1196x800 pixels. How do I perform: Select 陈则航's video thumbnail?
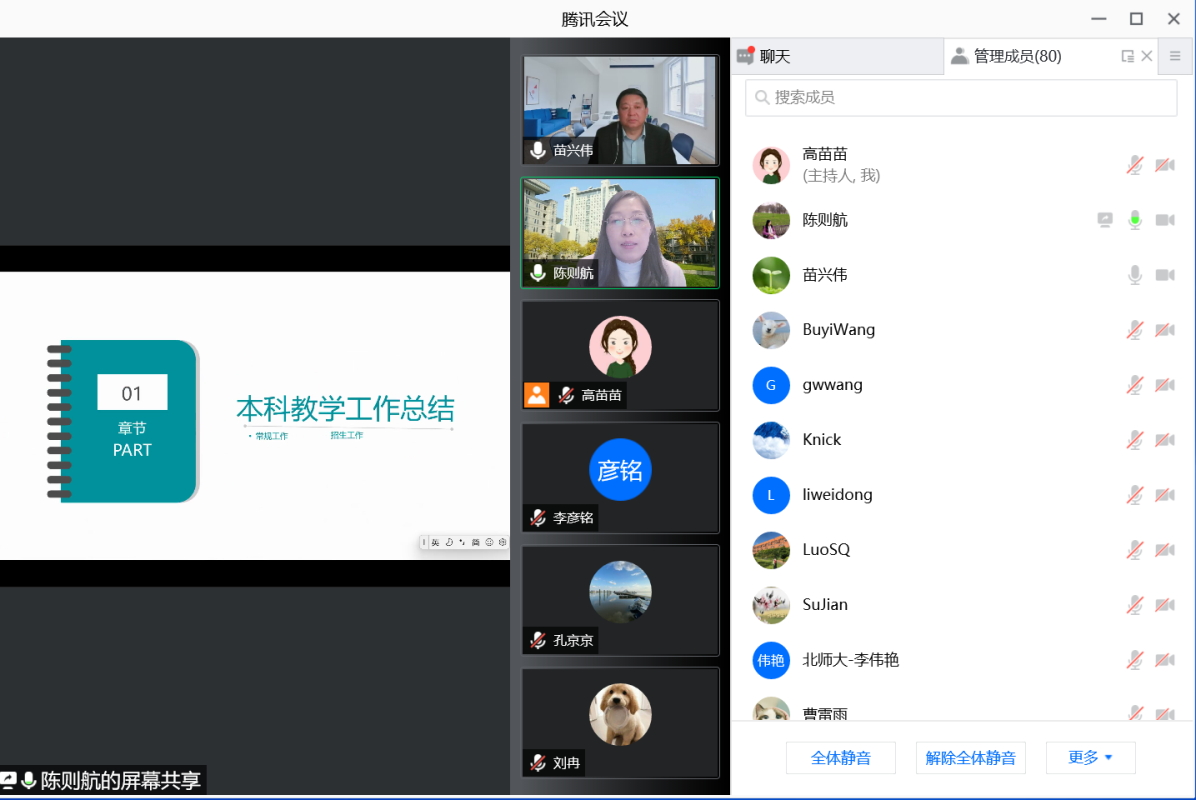pos(620,232)
